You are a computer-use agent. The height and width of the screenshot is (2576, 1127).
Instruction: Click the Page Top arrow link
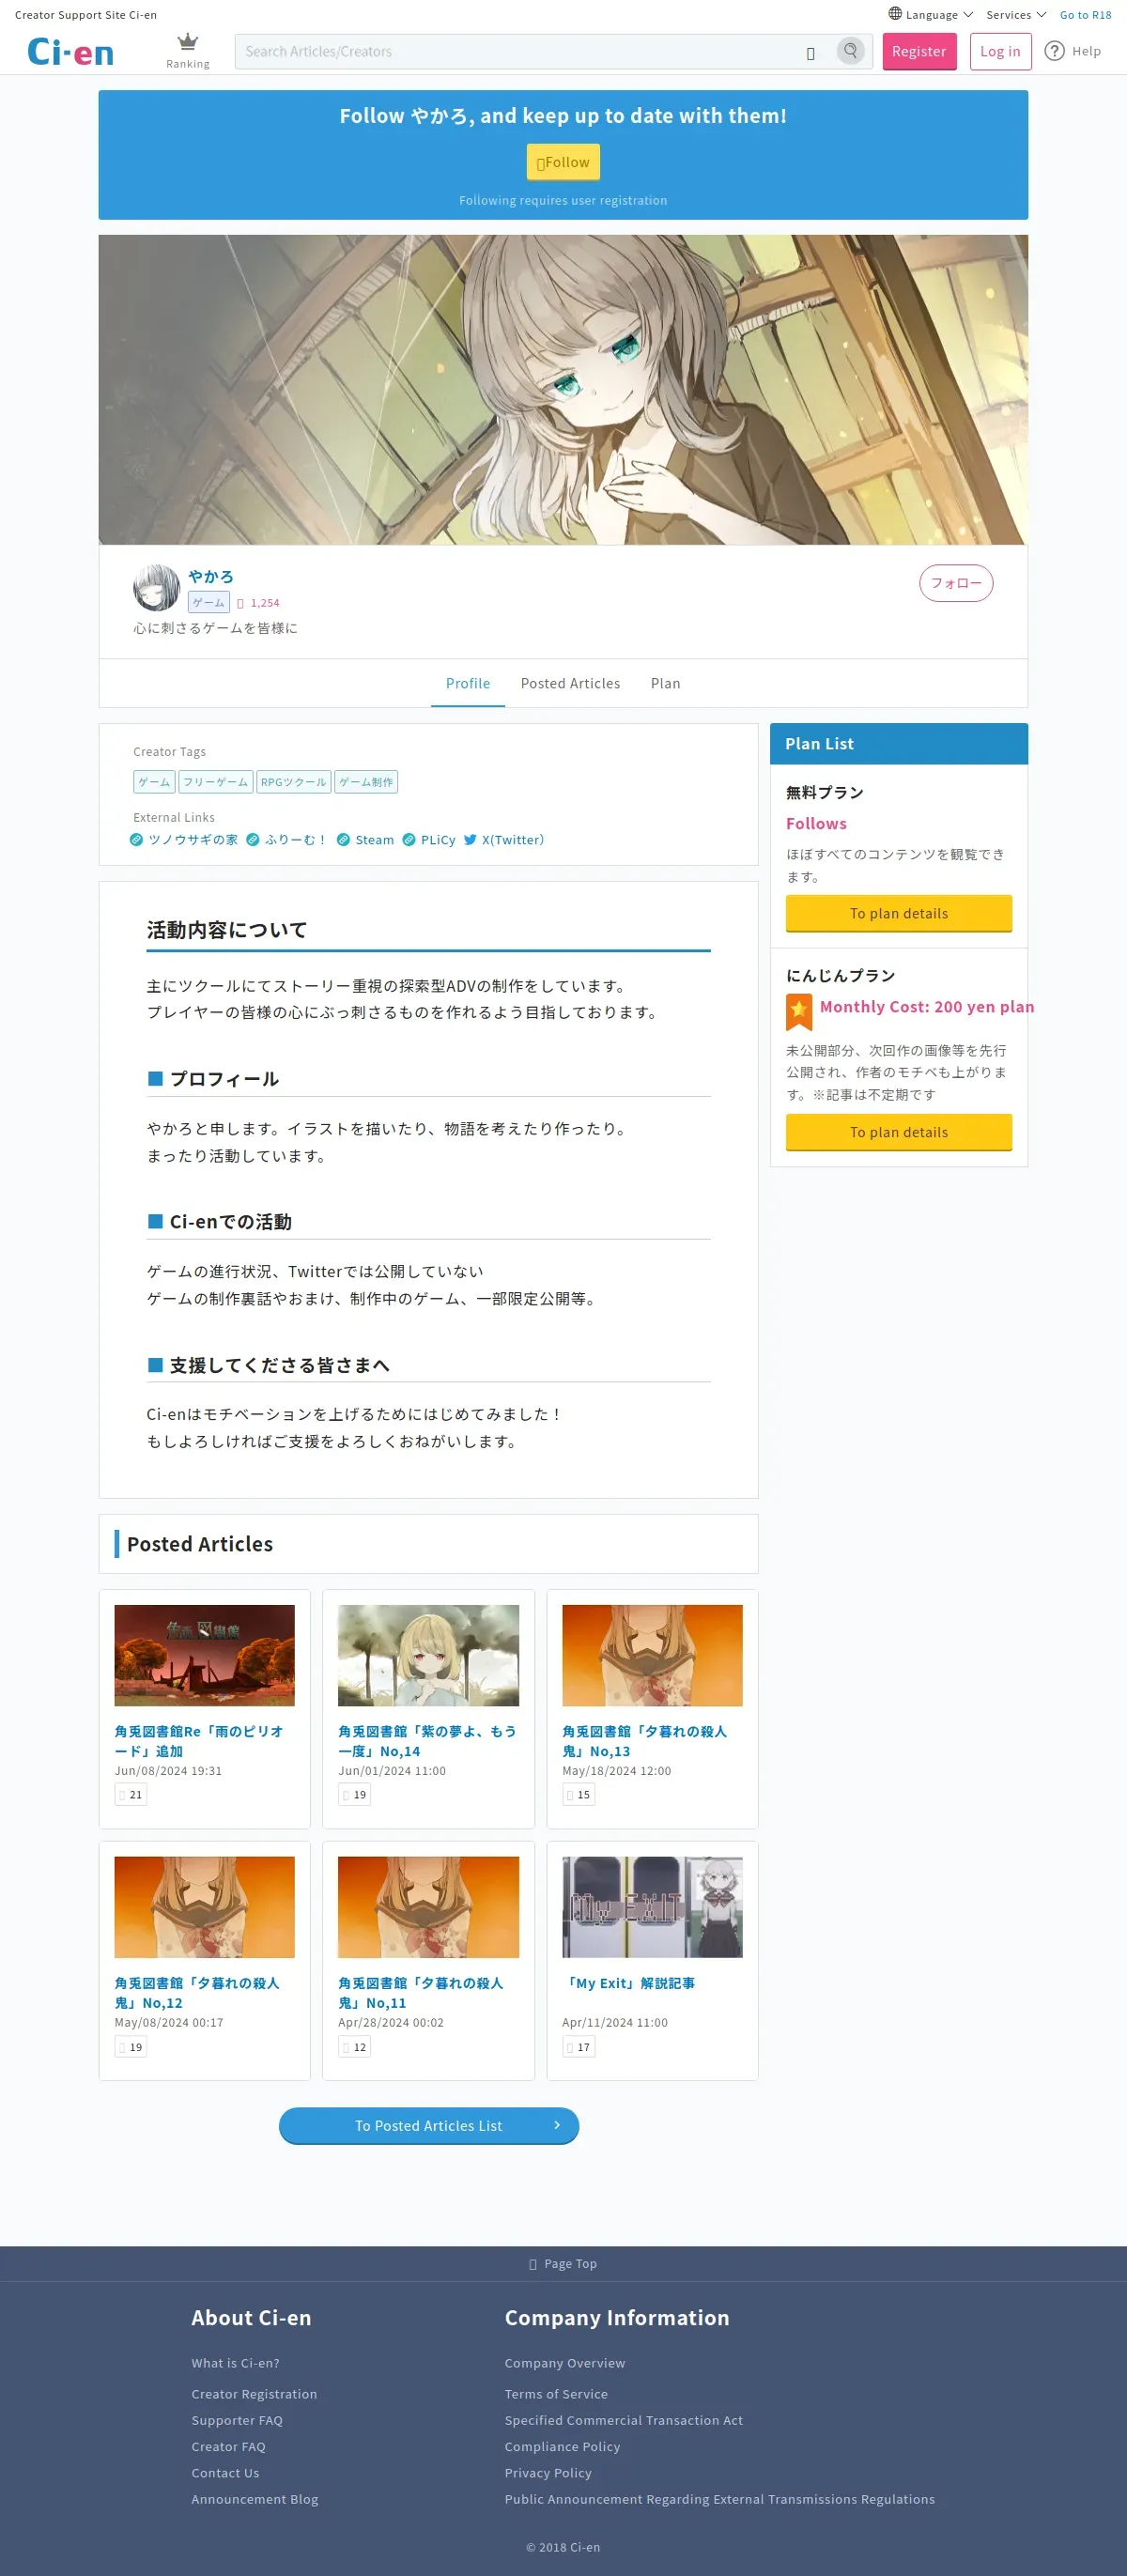pyautogui.click(x=563, y=2264)
